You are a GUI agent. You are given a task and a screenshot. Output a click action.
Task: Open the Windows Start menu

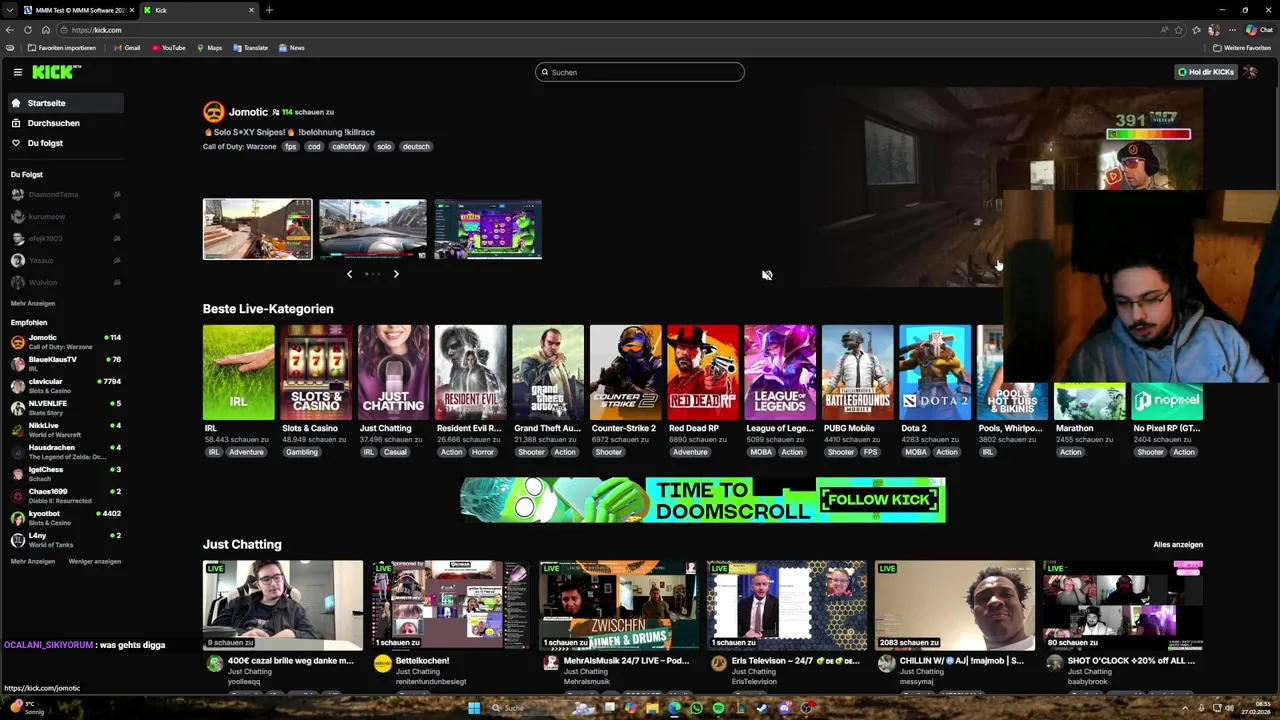click(474, 708)
